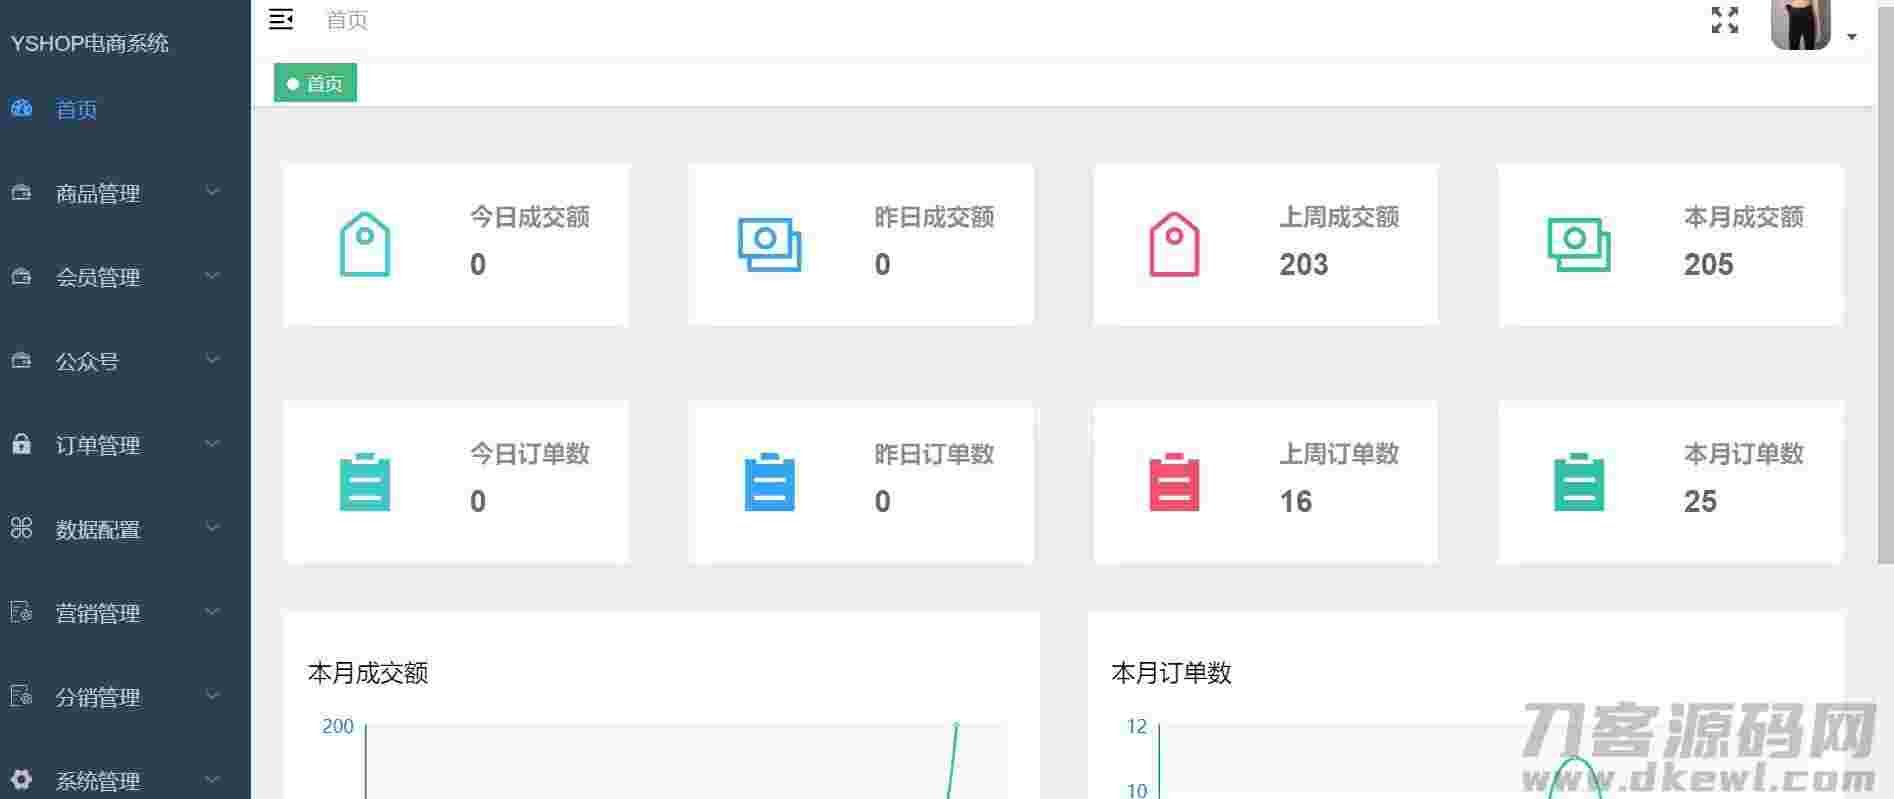Click the 上周成交额 value 203
This screenshot has height=799, width=1894.
point(1304,264)
